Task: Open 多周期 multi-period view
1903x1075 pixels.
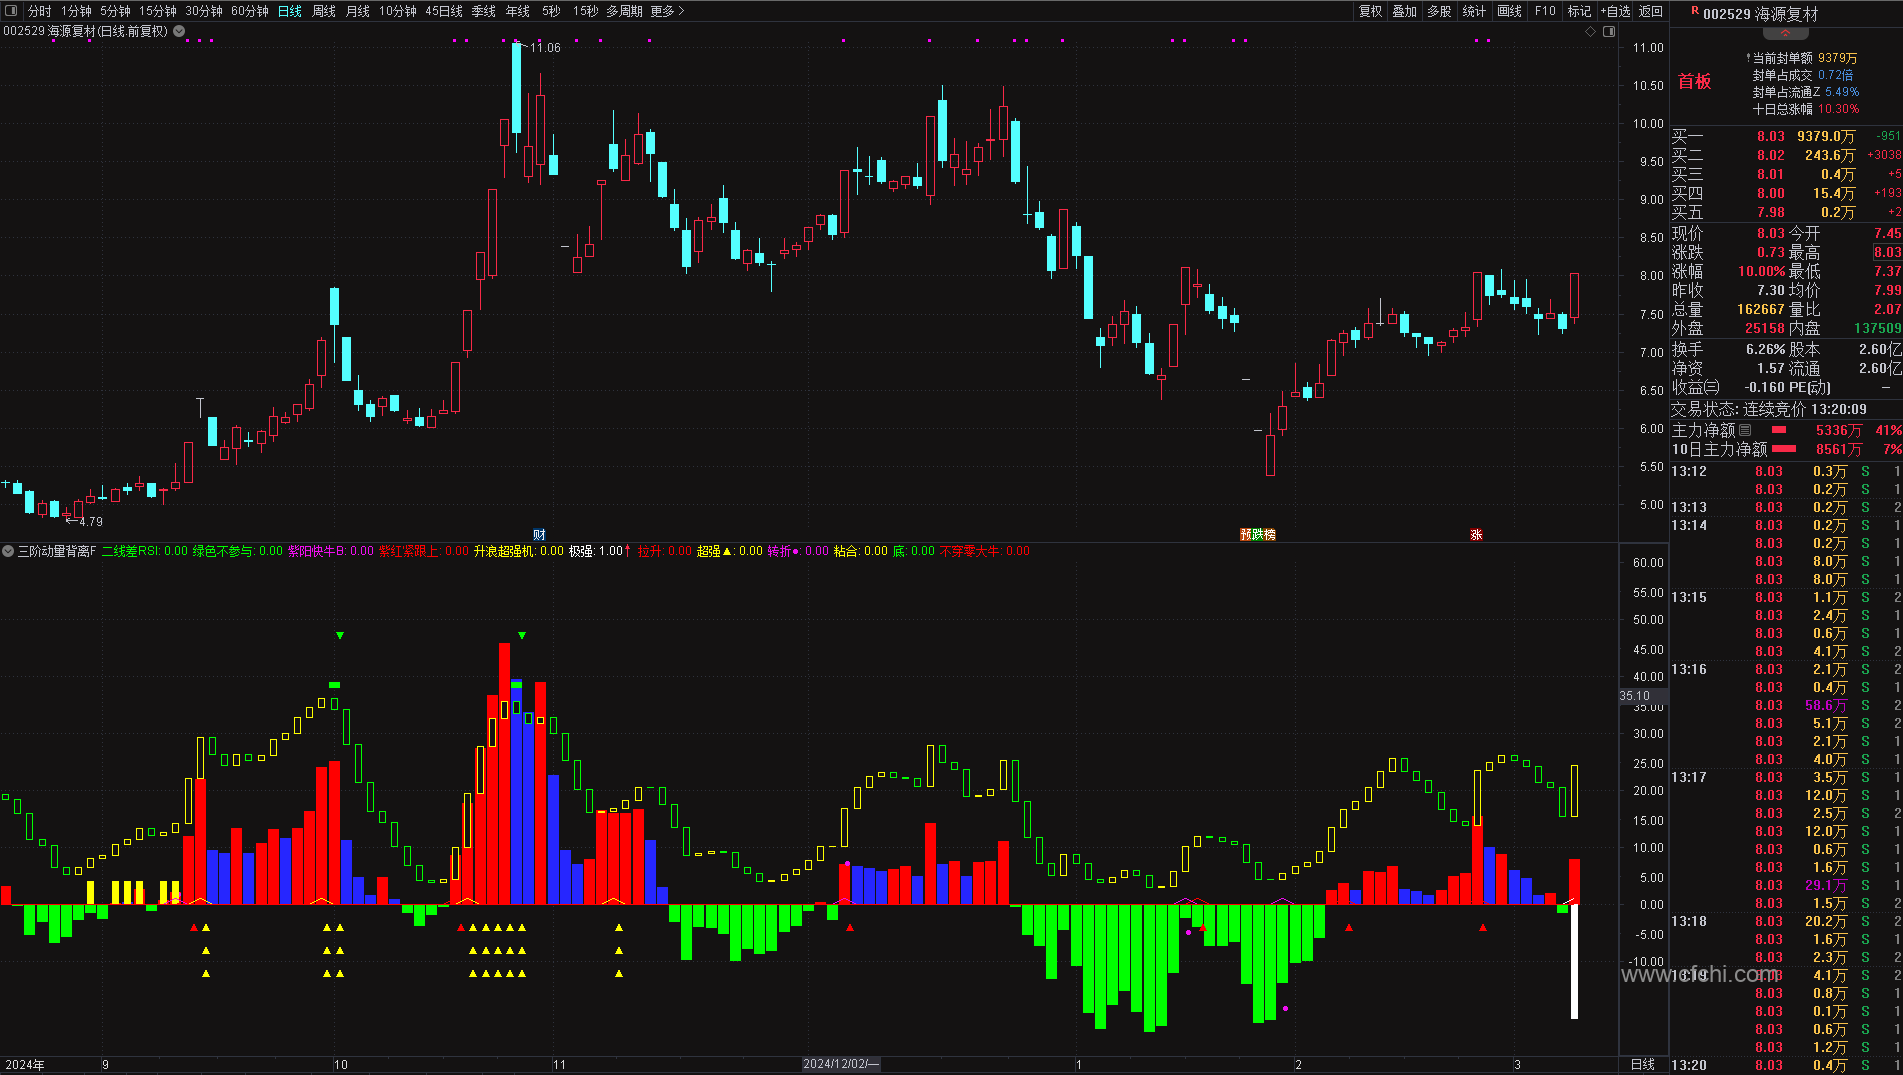Action: tap(625, 11)
